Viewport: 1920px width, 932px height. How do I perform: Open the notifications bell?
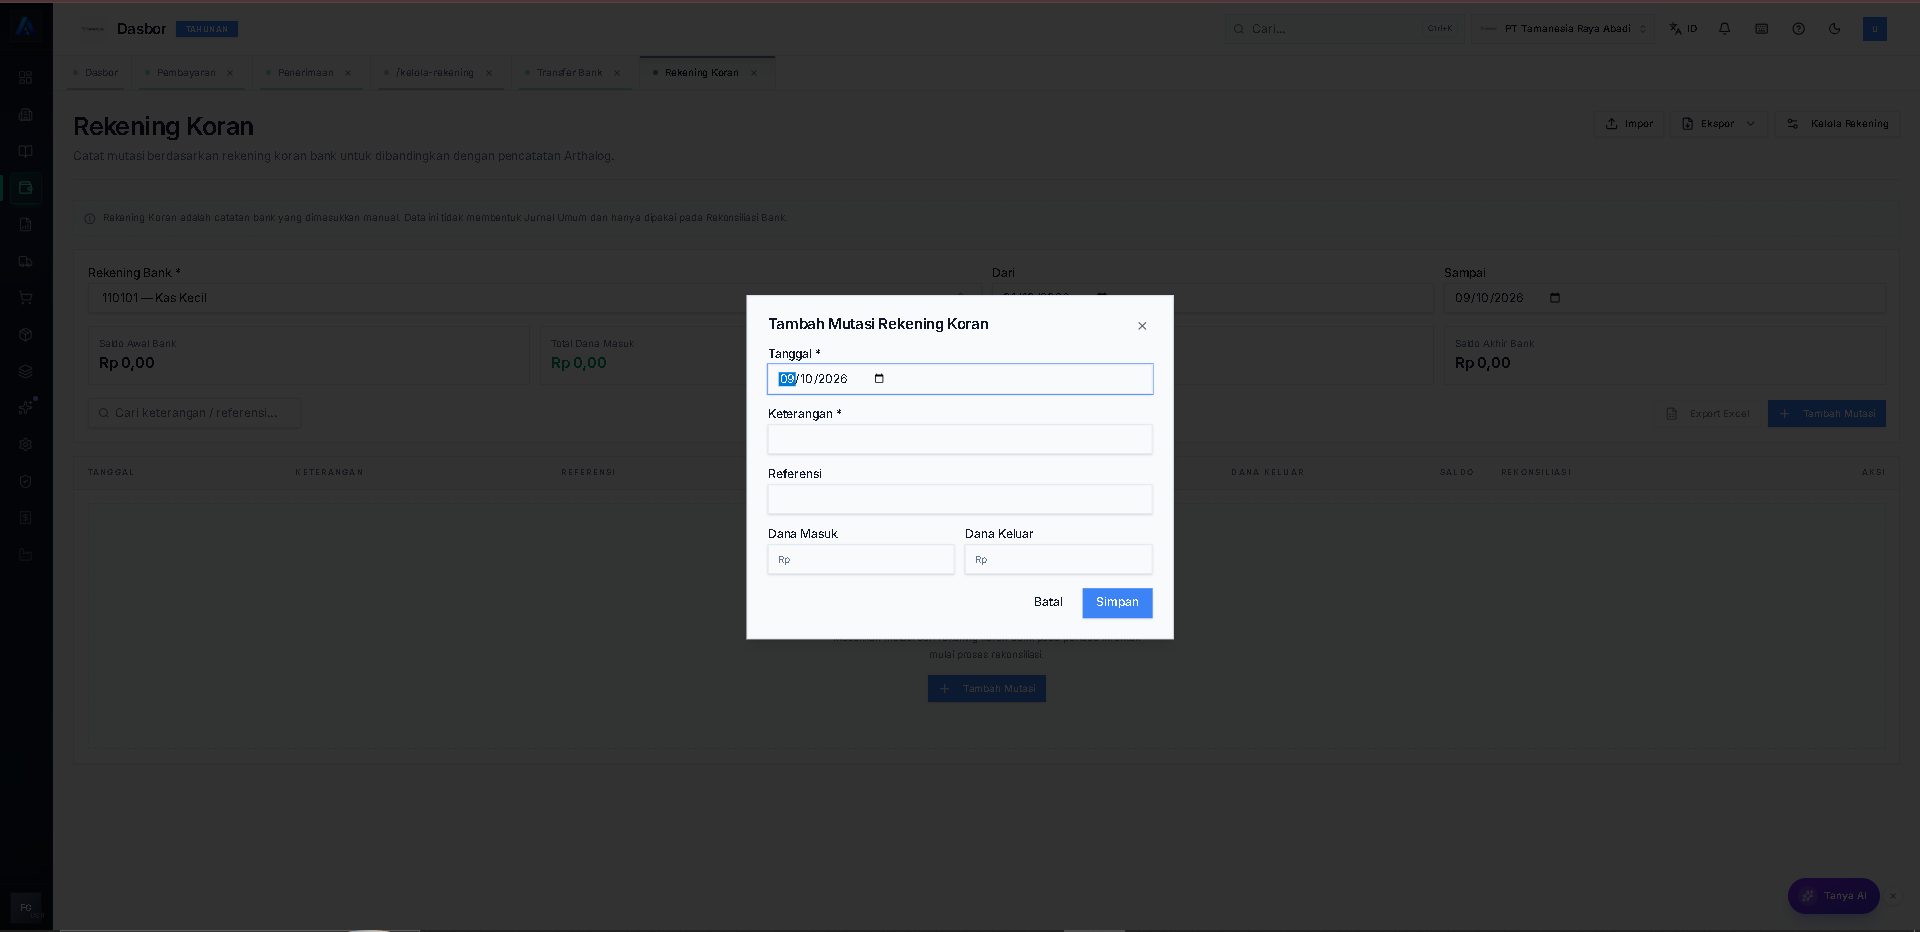pyautogui.click(x=1725, y=29)
